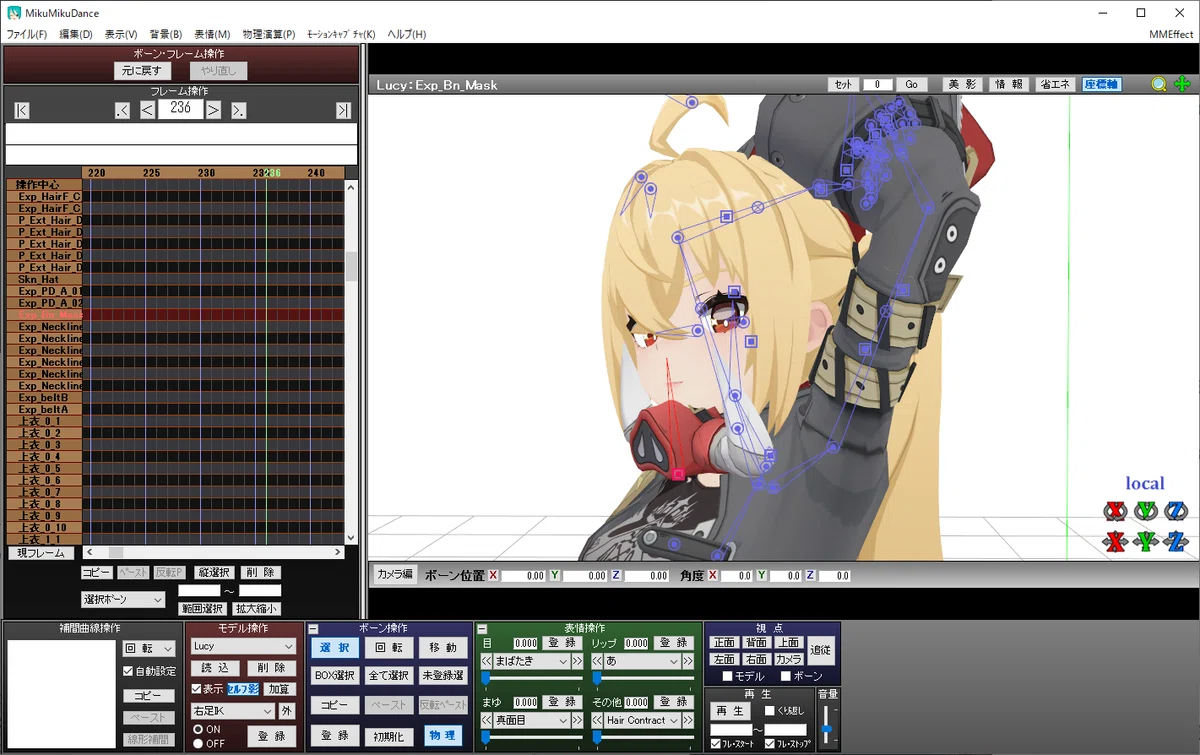Click the 全て選択 button
The height and width of the screenshot is (755, 1200).
pyautogui.click(x=388, y=676)
